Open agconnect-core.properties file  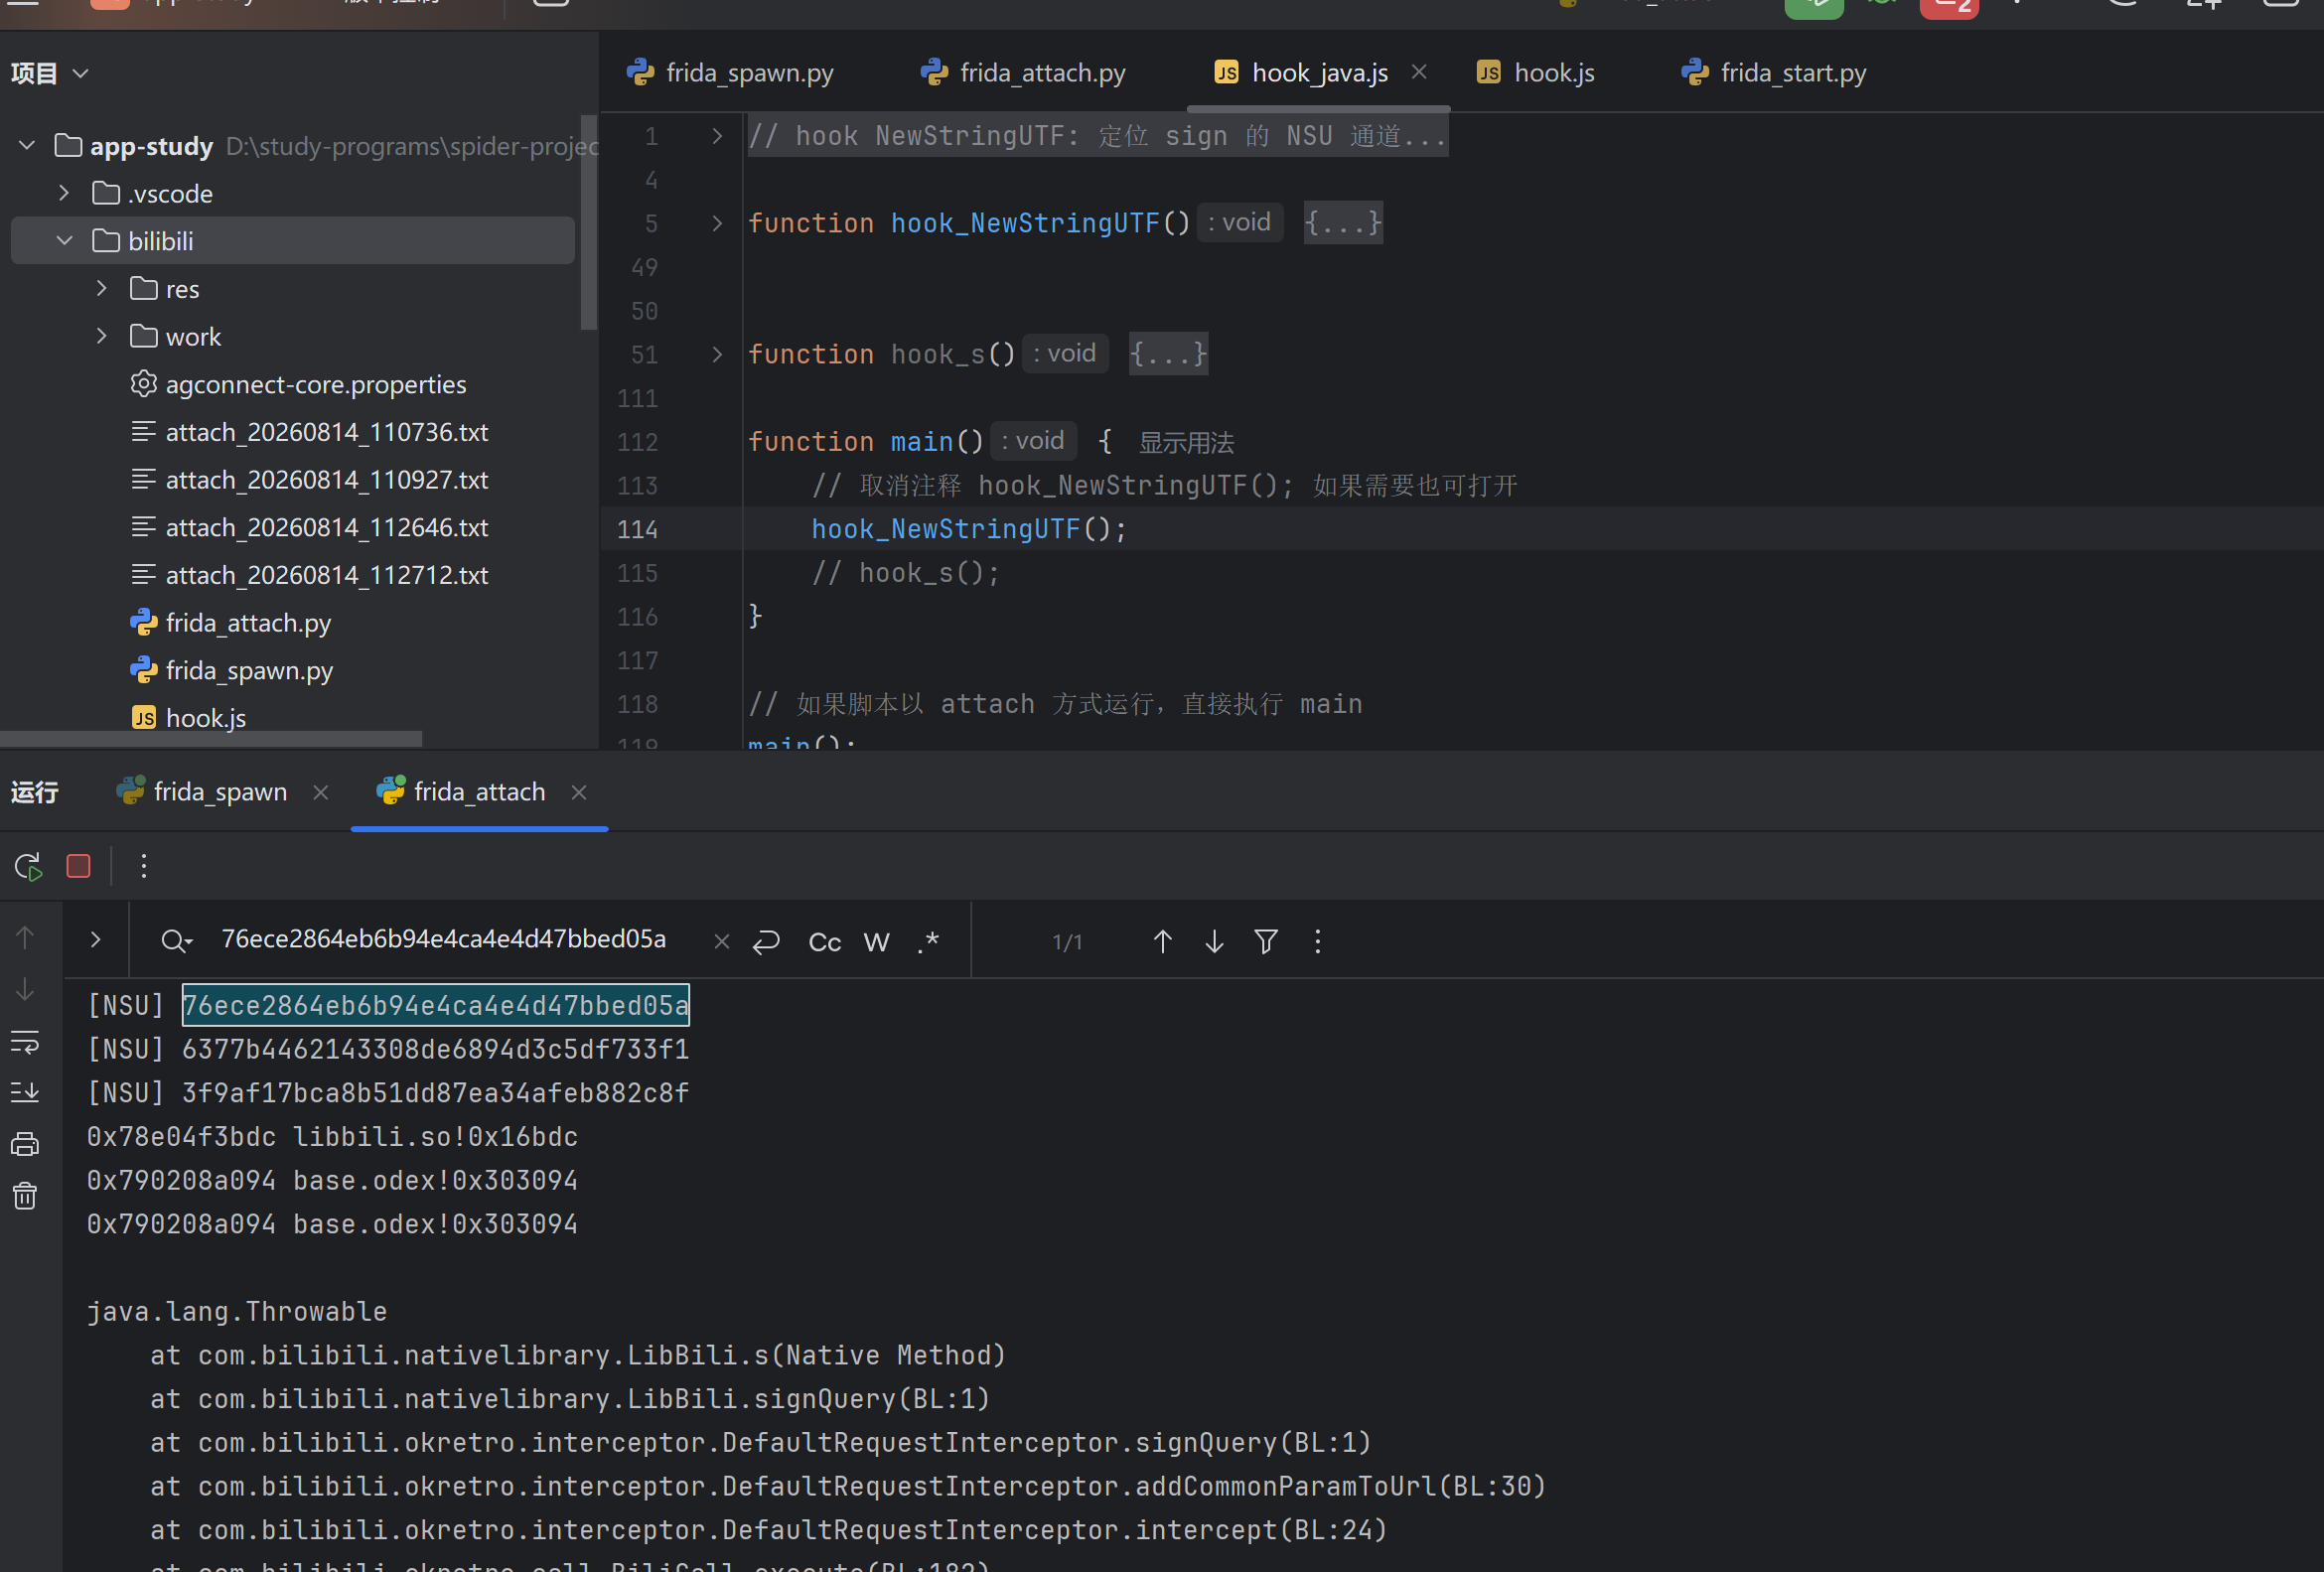coord(298,385)
